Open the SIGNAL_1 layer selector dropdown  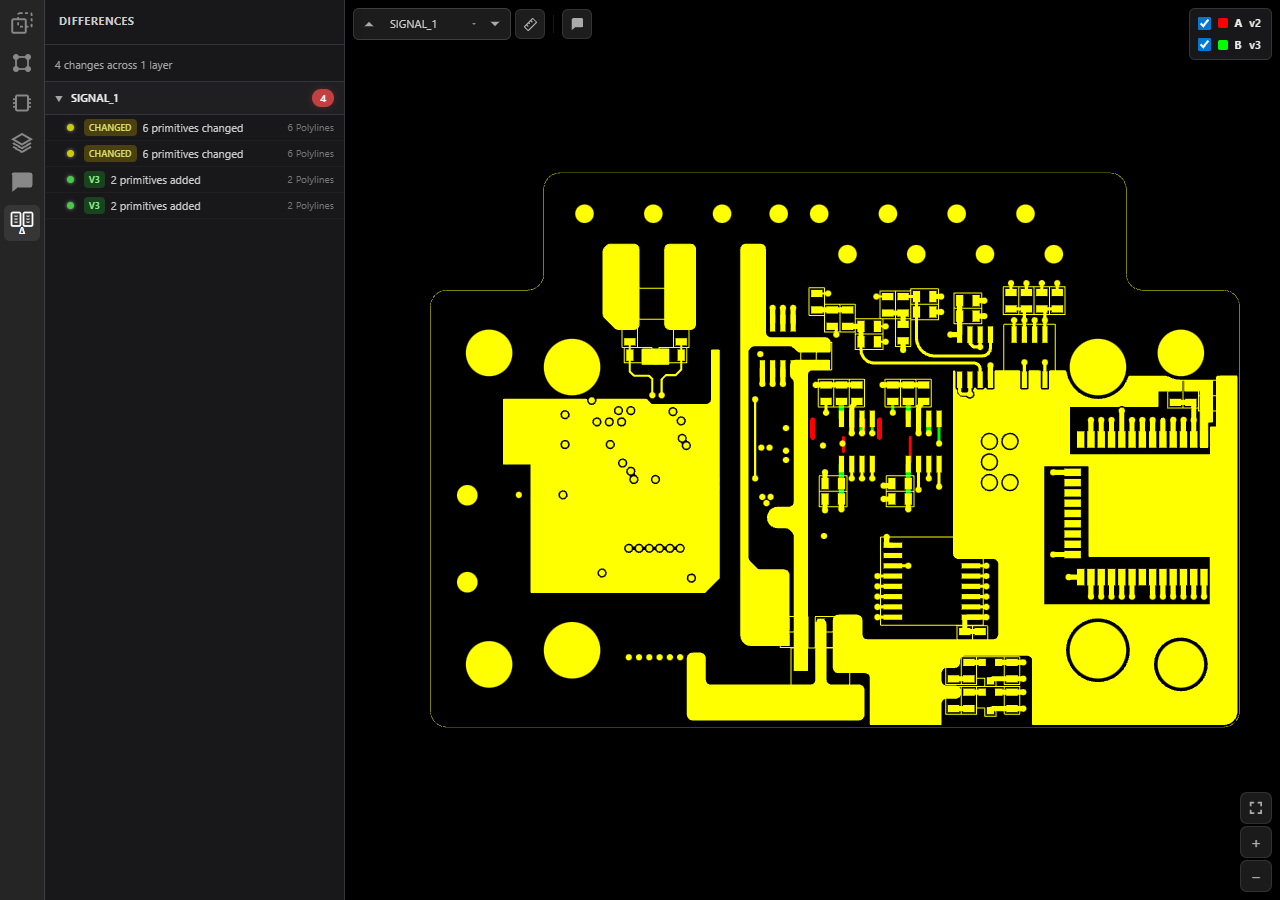coord(432,24)
